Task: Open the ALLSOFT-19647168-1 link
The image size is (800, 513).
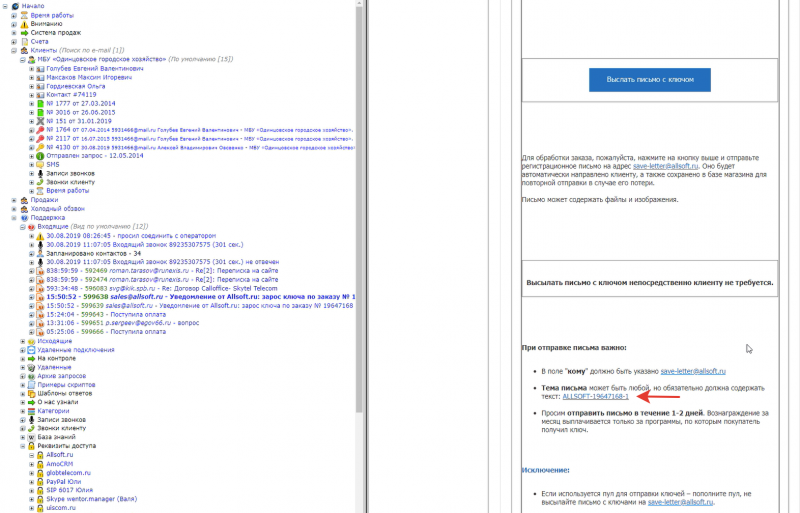Action: pyautogui.click(x=595, y=396)
